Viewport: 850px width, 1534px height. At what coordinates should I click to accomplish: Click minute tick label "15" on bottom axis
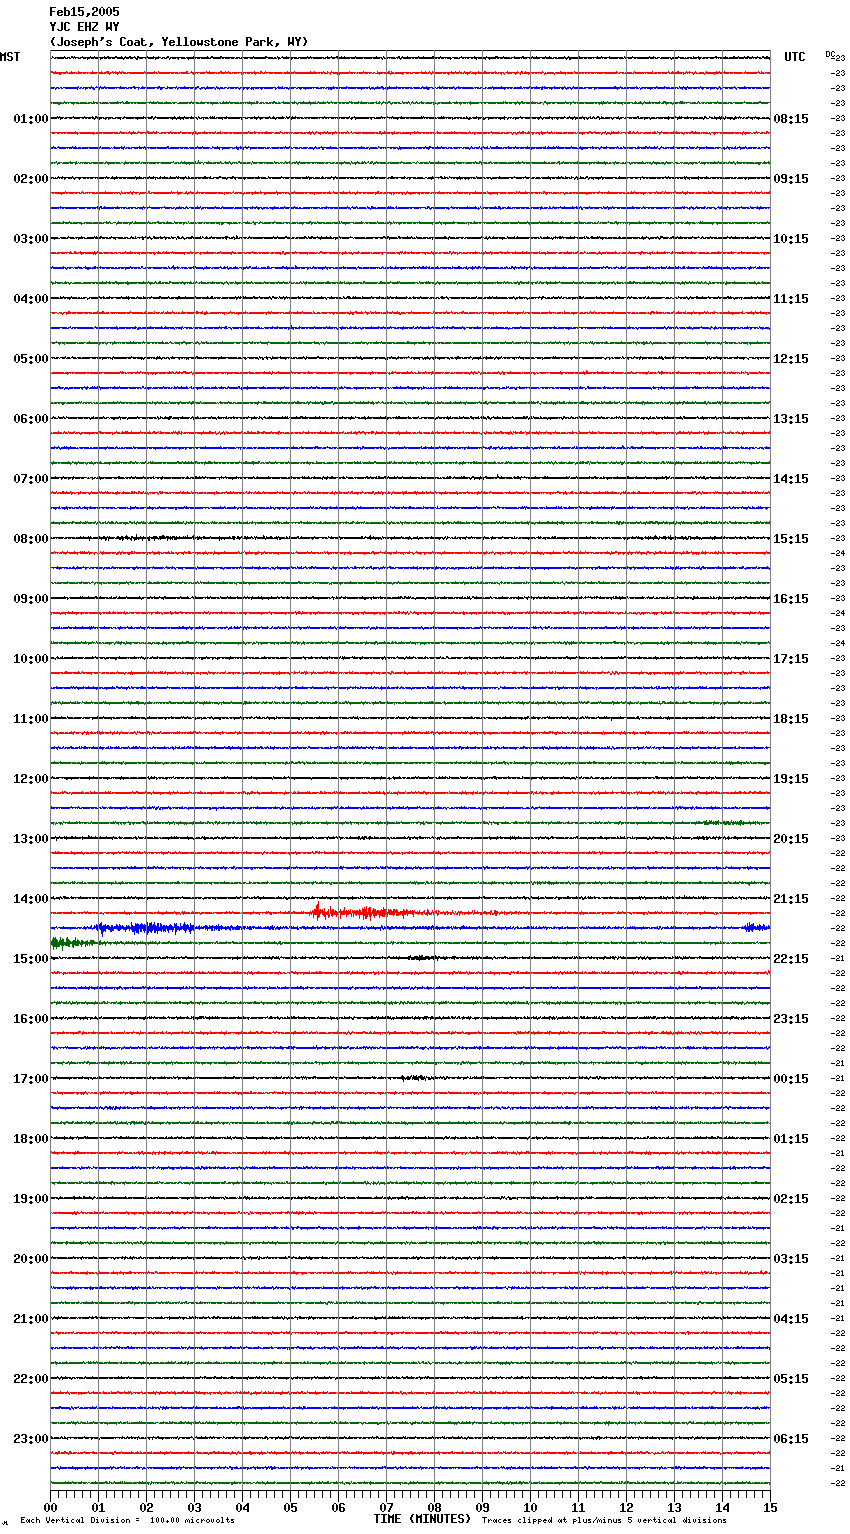pos(770,1507)
